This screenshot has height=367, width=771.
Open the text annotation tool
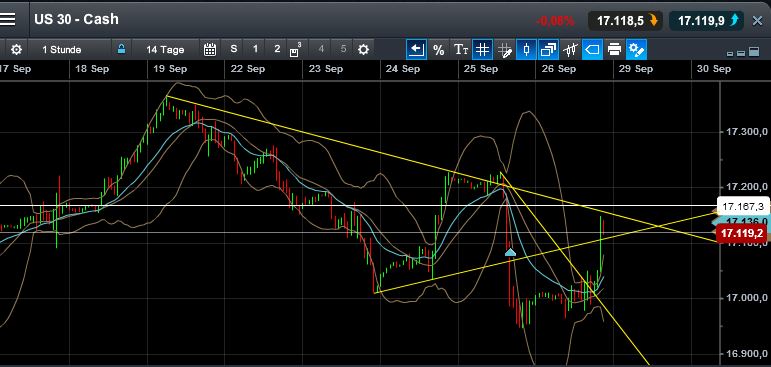click(x=461, y=50)
